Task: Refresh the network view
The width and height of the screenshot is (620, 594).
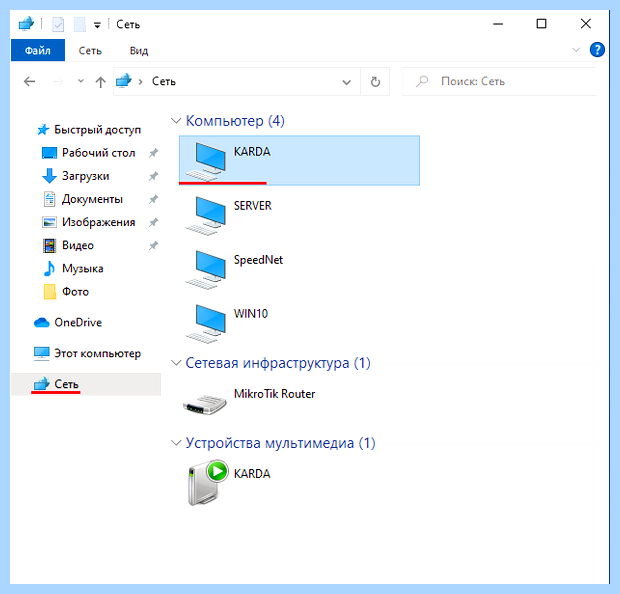Action: tap(375, 81)
